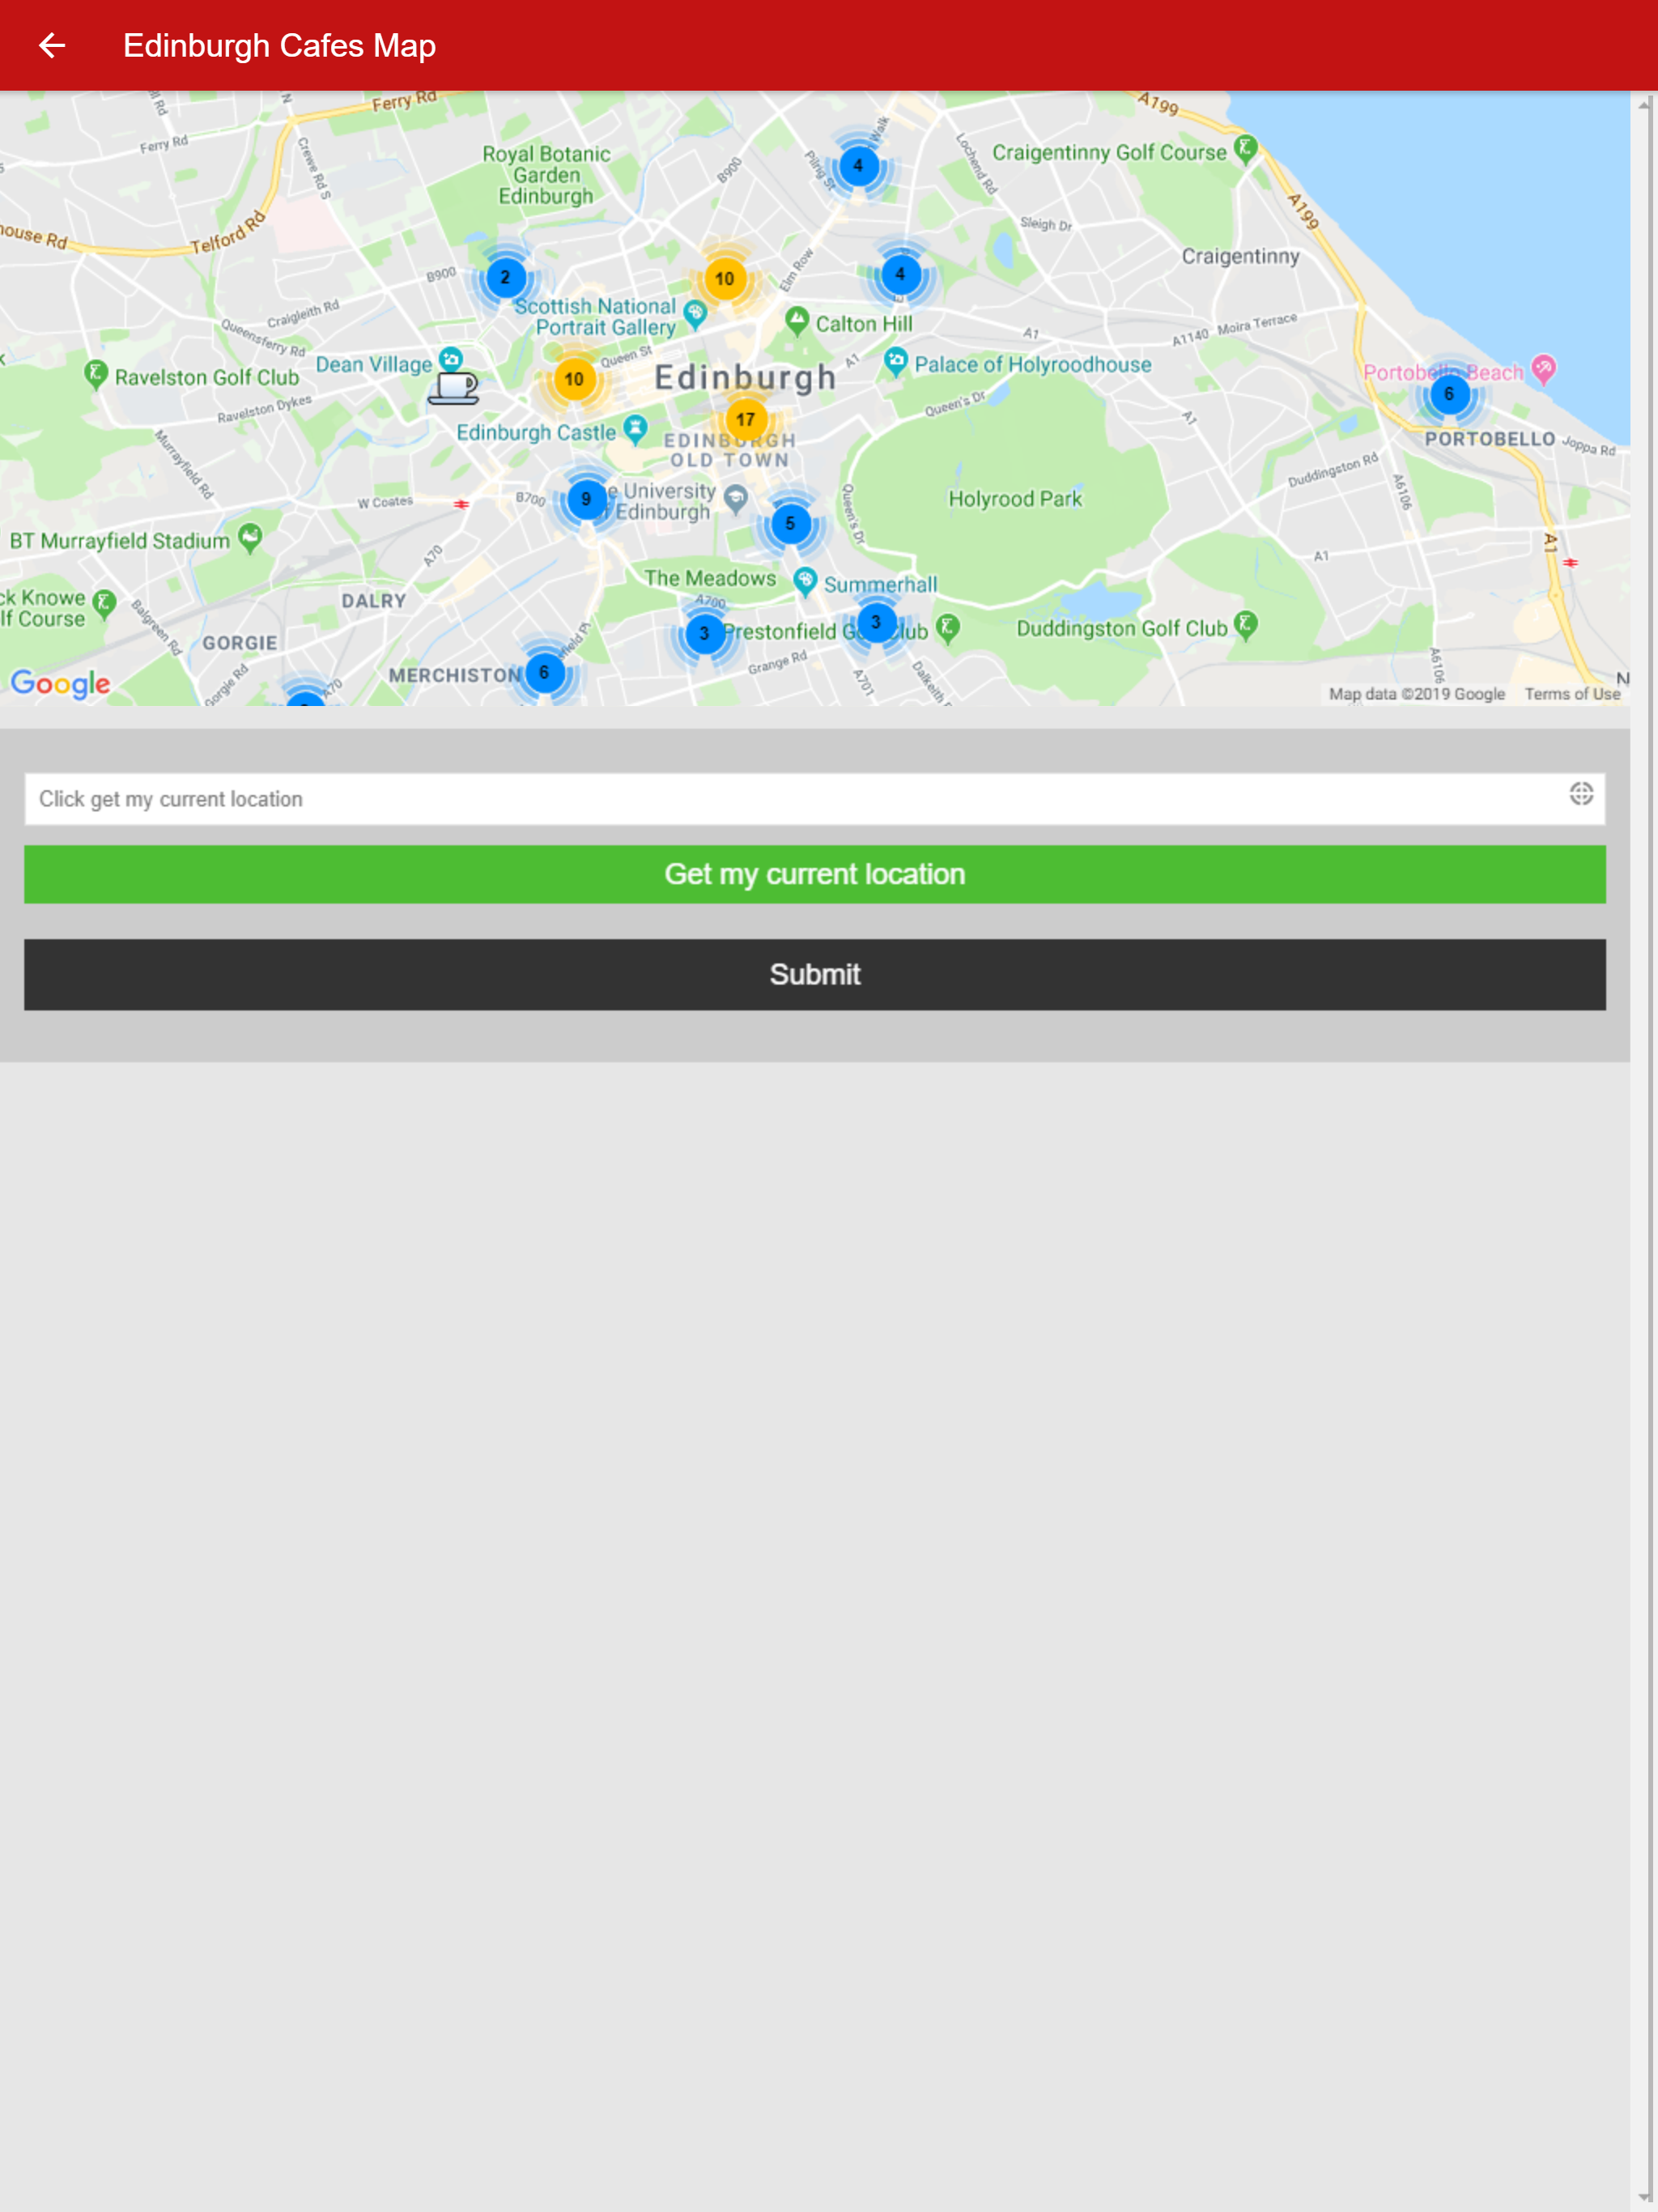Image resolution: width=1658 pixels, height=2212 pixels.
Task: Select the BT Murrayfield Stadium pin
Action: pyautogui.click(x=250, y=538)
